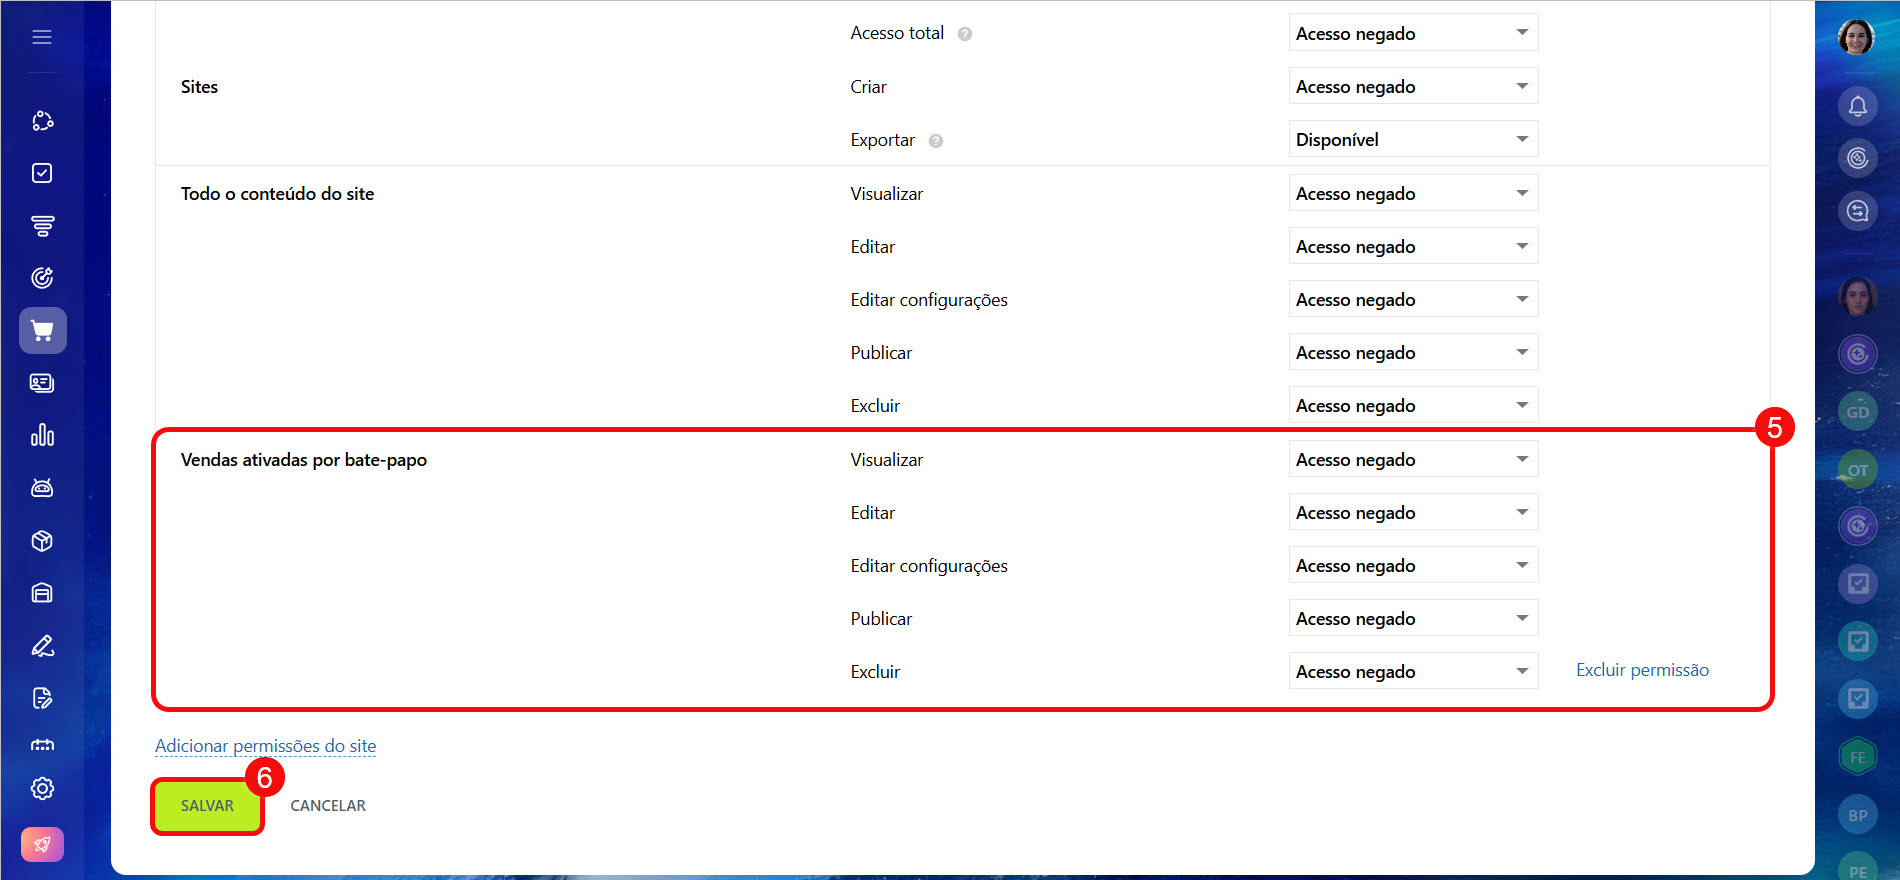The height and width of the screenshot is (880, 1900).
Task: Expand Vendas ativadas por bate-papo Publicar dropdown
Action: [x=1412, y=619]
